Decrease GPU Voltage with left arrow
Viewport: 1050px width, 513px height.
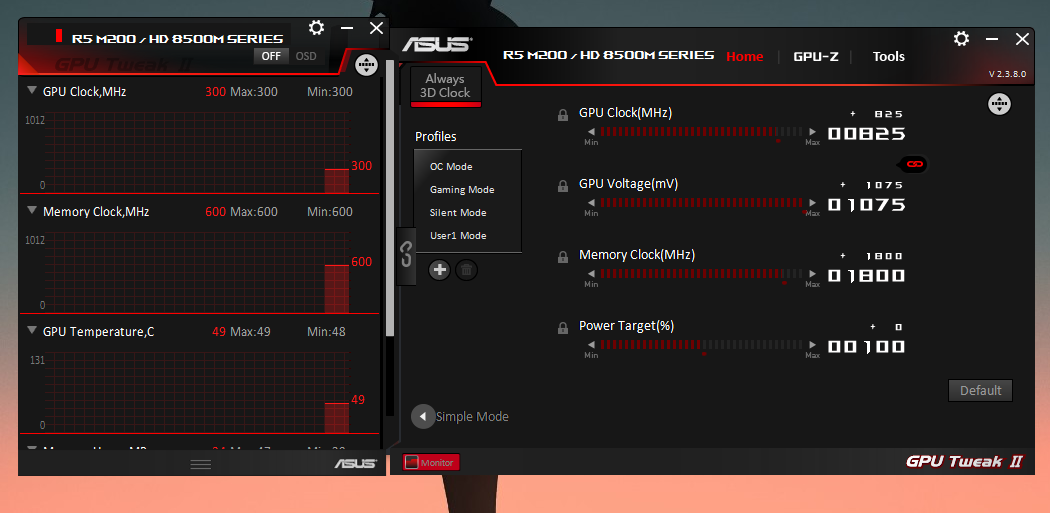(x=591, y=203)
